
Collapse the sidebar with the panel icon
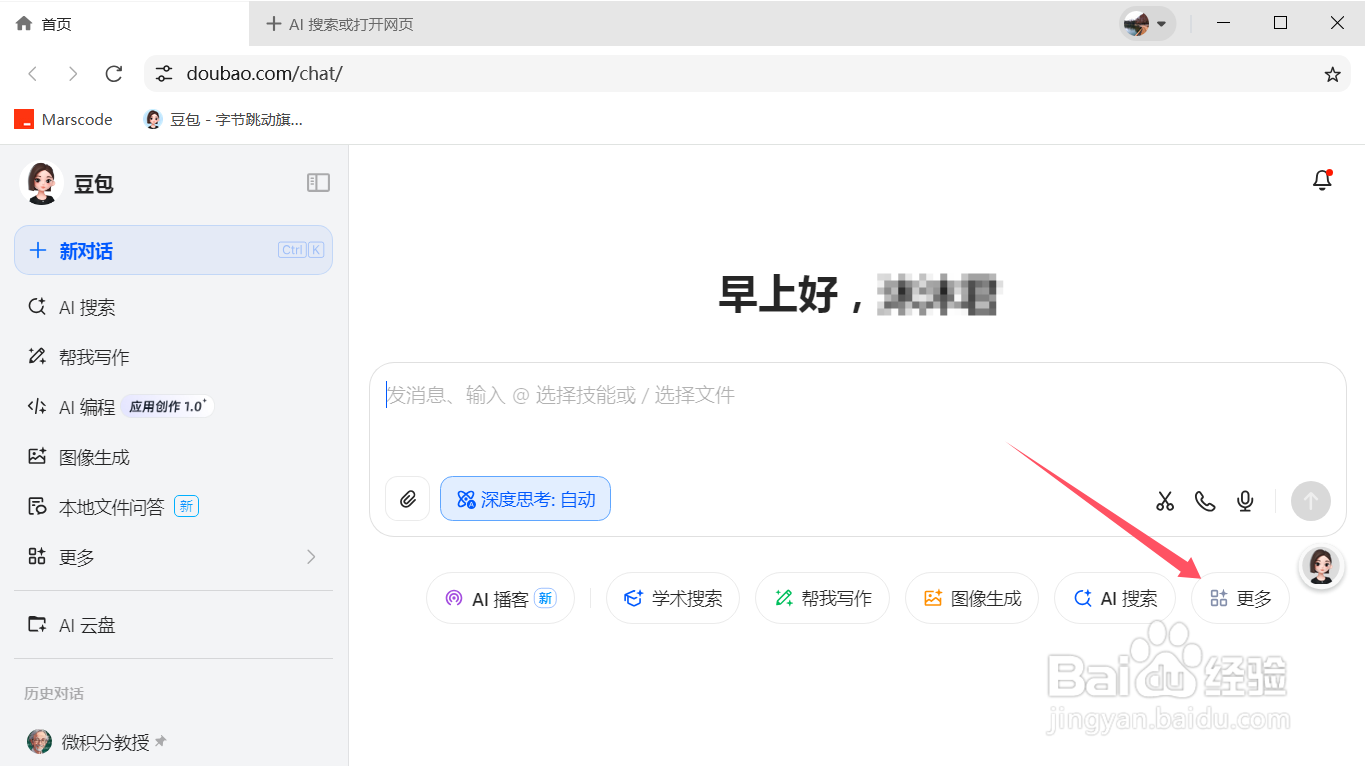click(318, 182)
